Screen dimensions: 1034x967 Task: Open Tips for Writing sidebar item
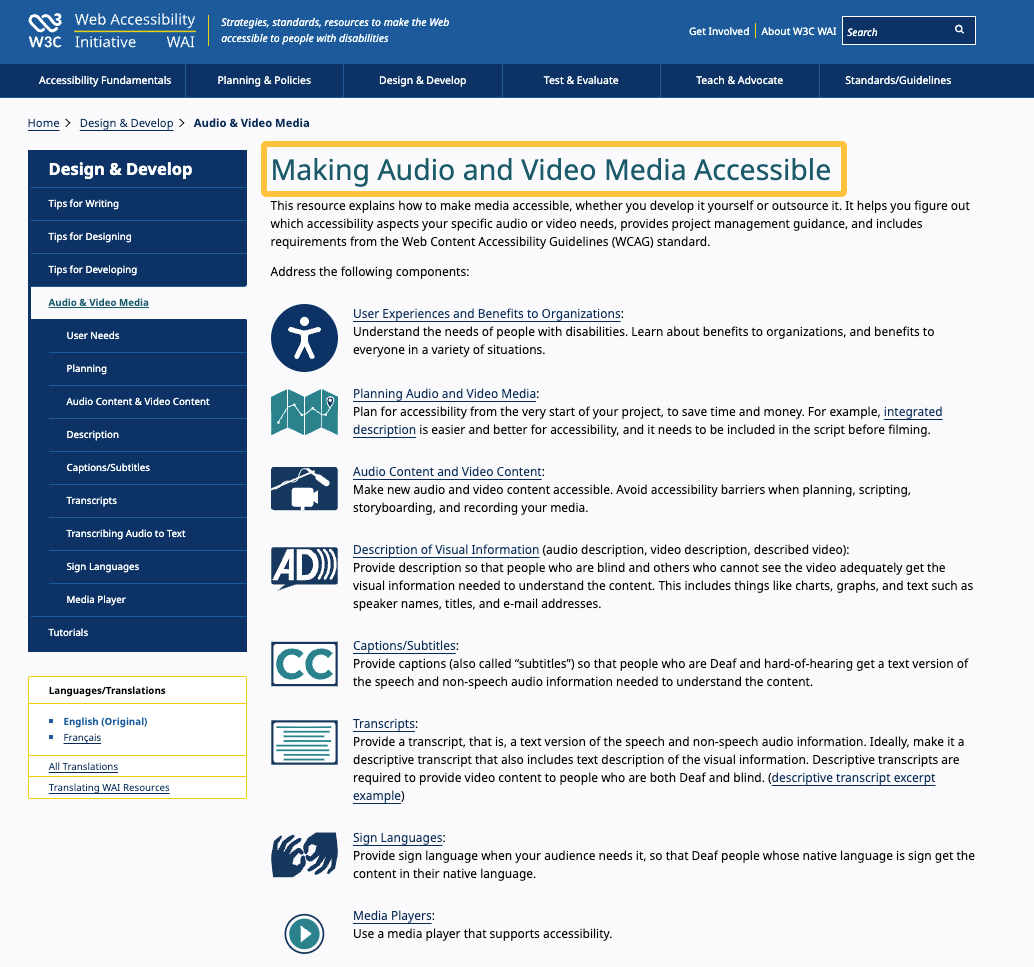point(138,204)
